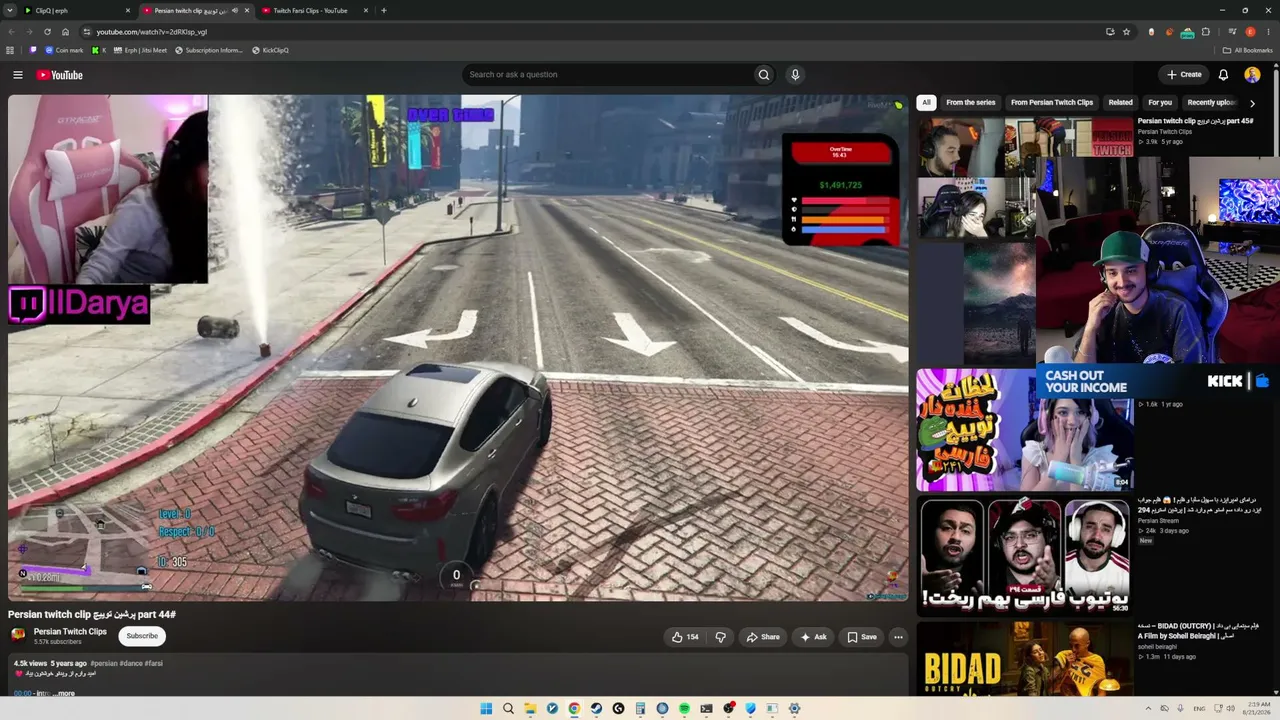Click the Chrome profile avatar in toolbar
Screen dimensions: 1280x720
1250,32
